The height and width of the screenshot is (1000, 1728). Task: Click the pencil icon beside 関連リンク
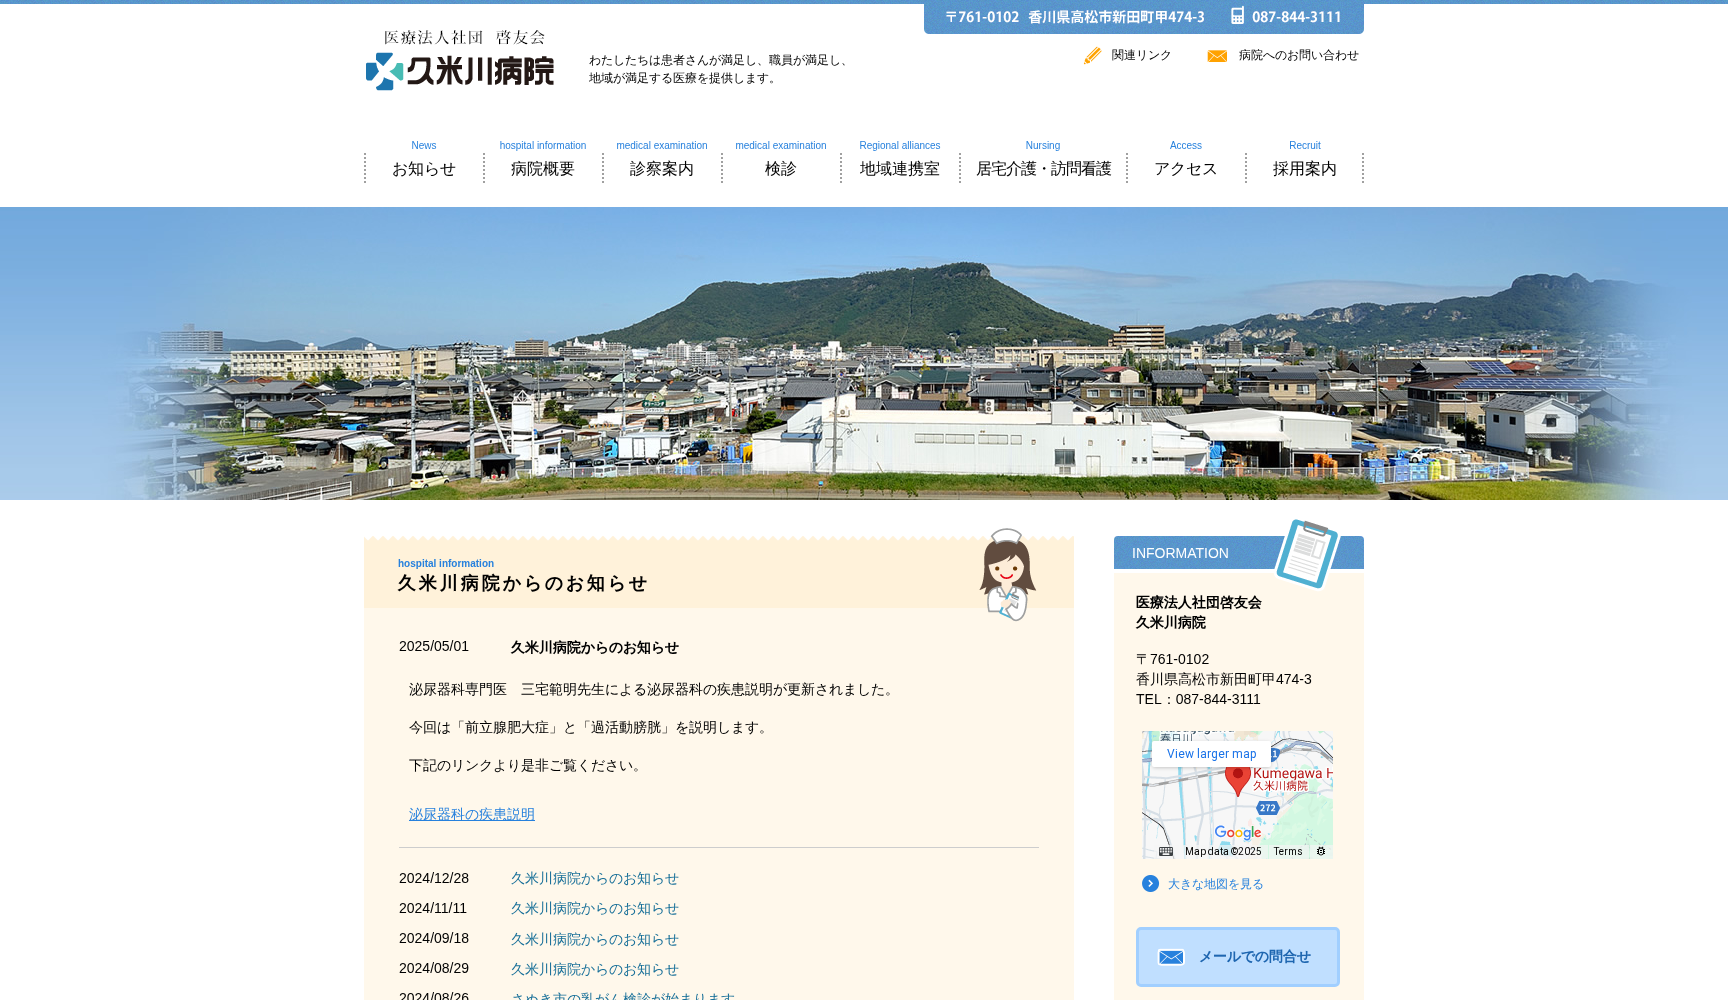click(x=1091, y=55)
